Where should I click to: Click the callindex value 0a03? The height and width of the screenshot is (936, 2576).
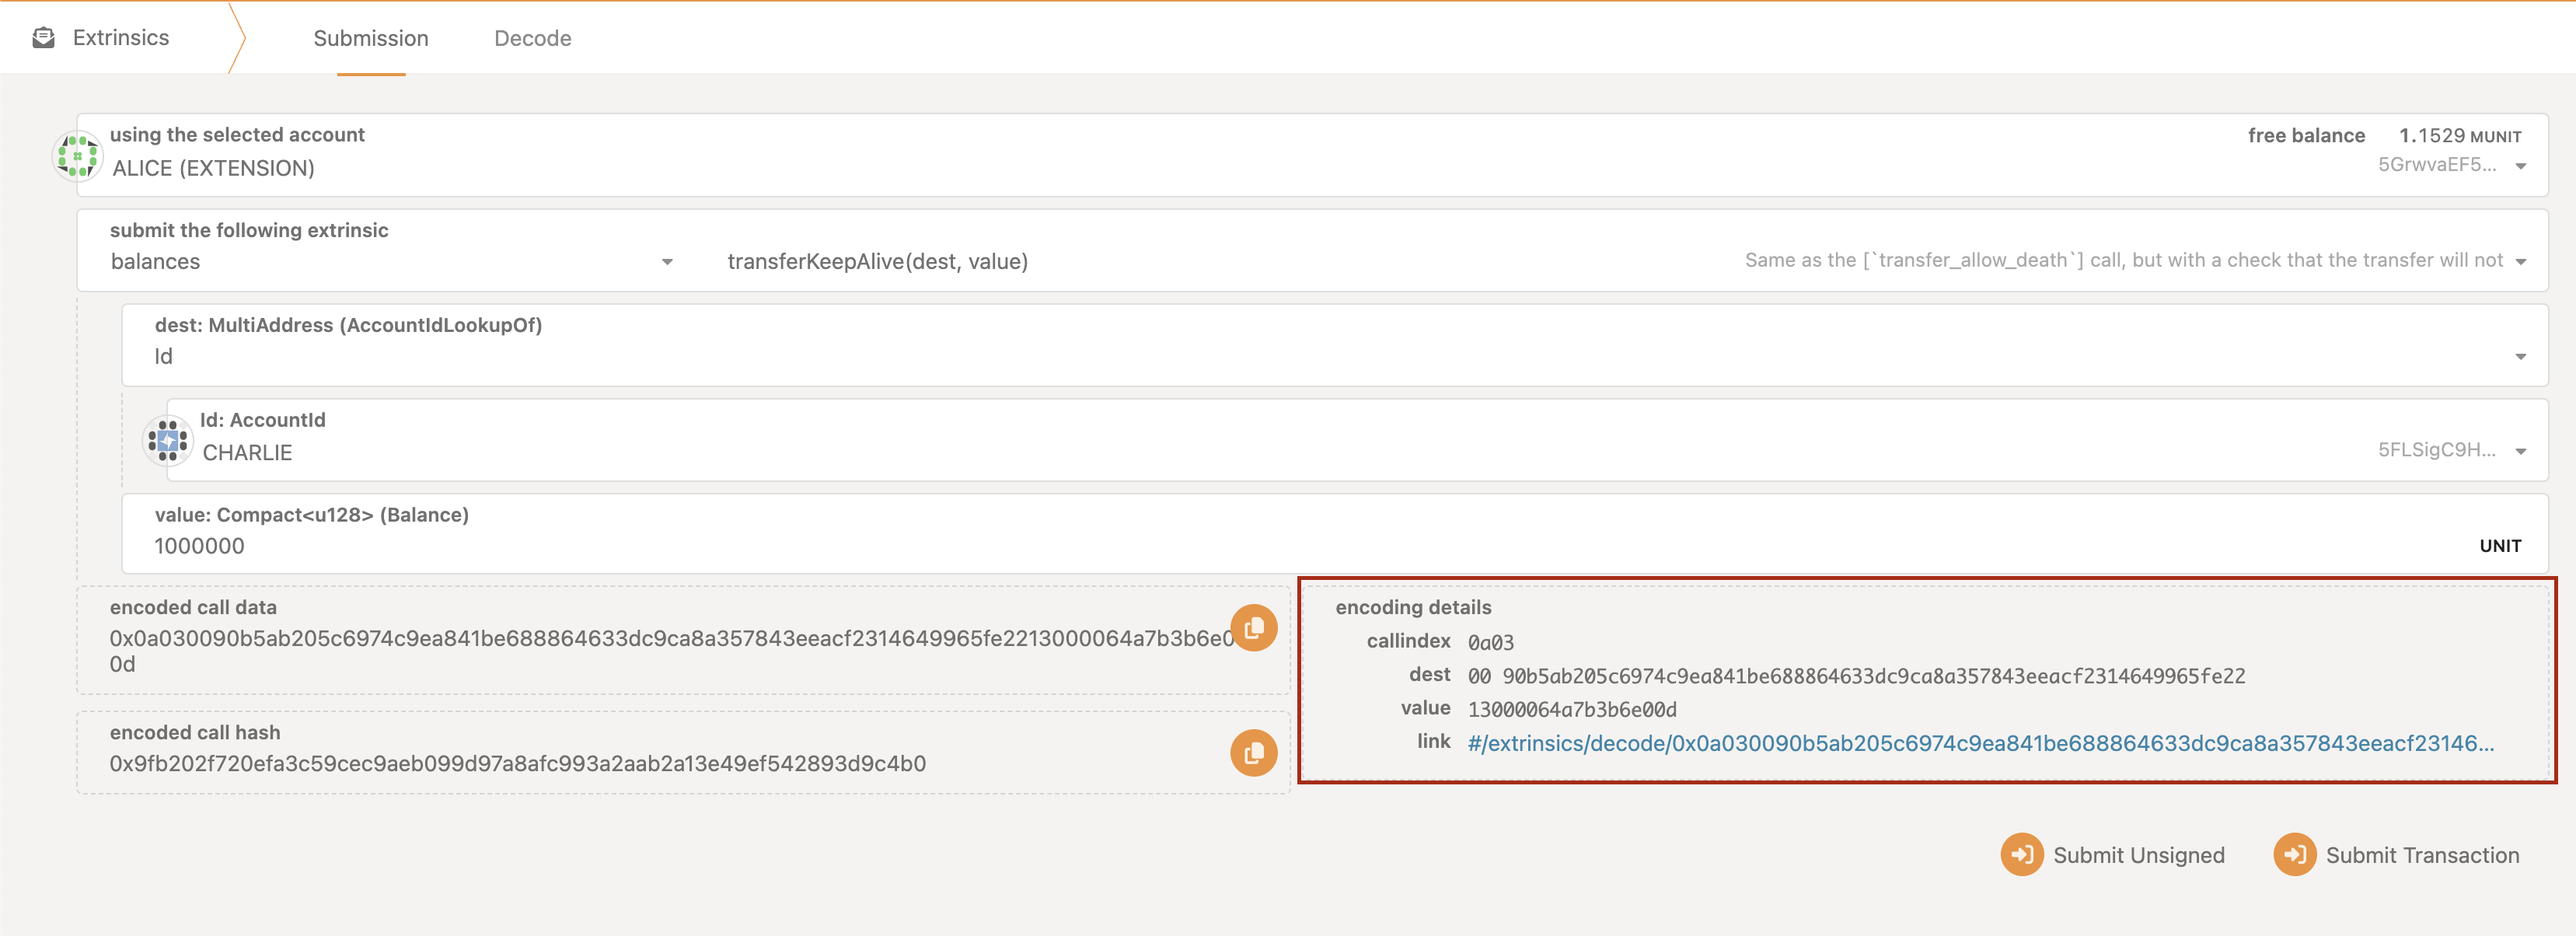[x=1490, y=643]
